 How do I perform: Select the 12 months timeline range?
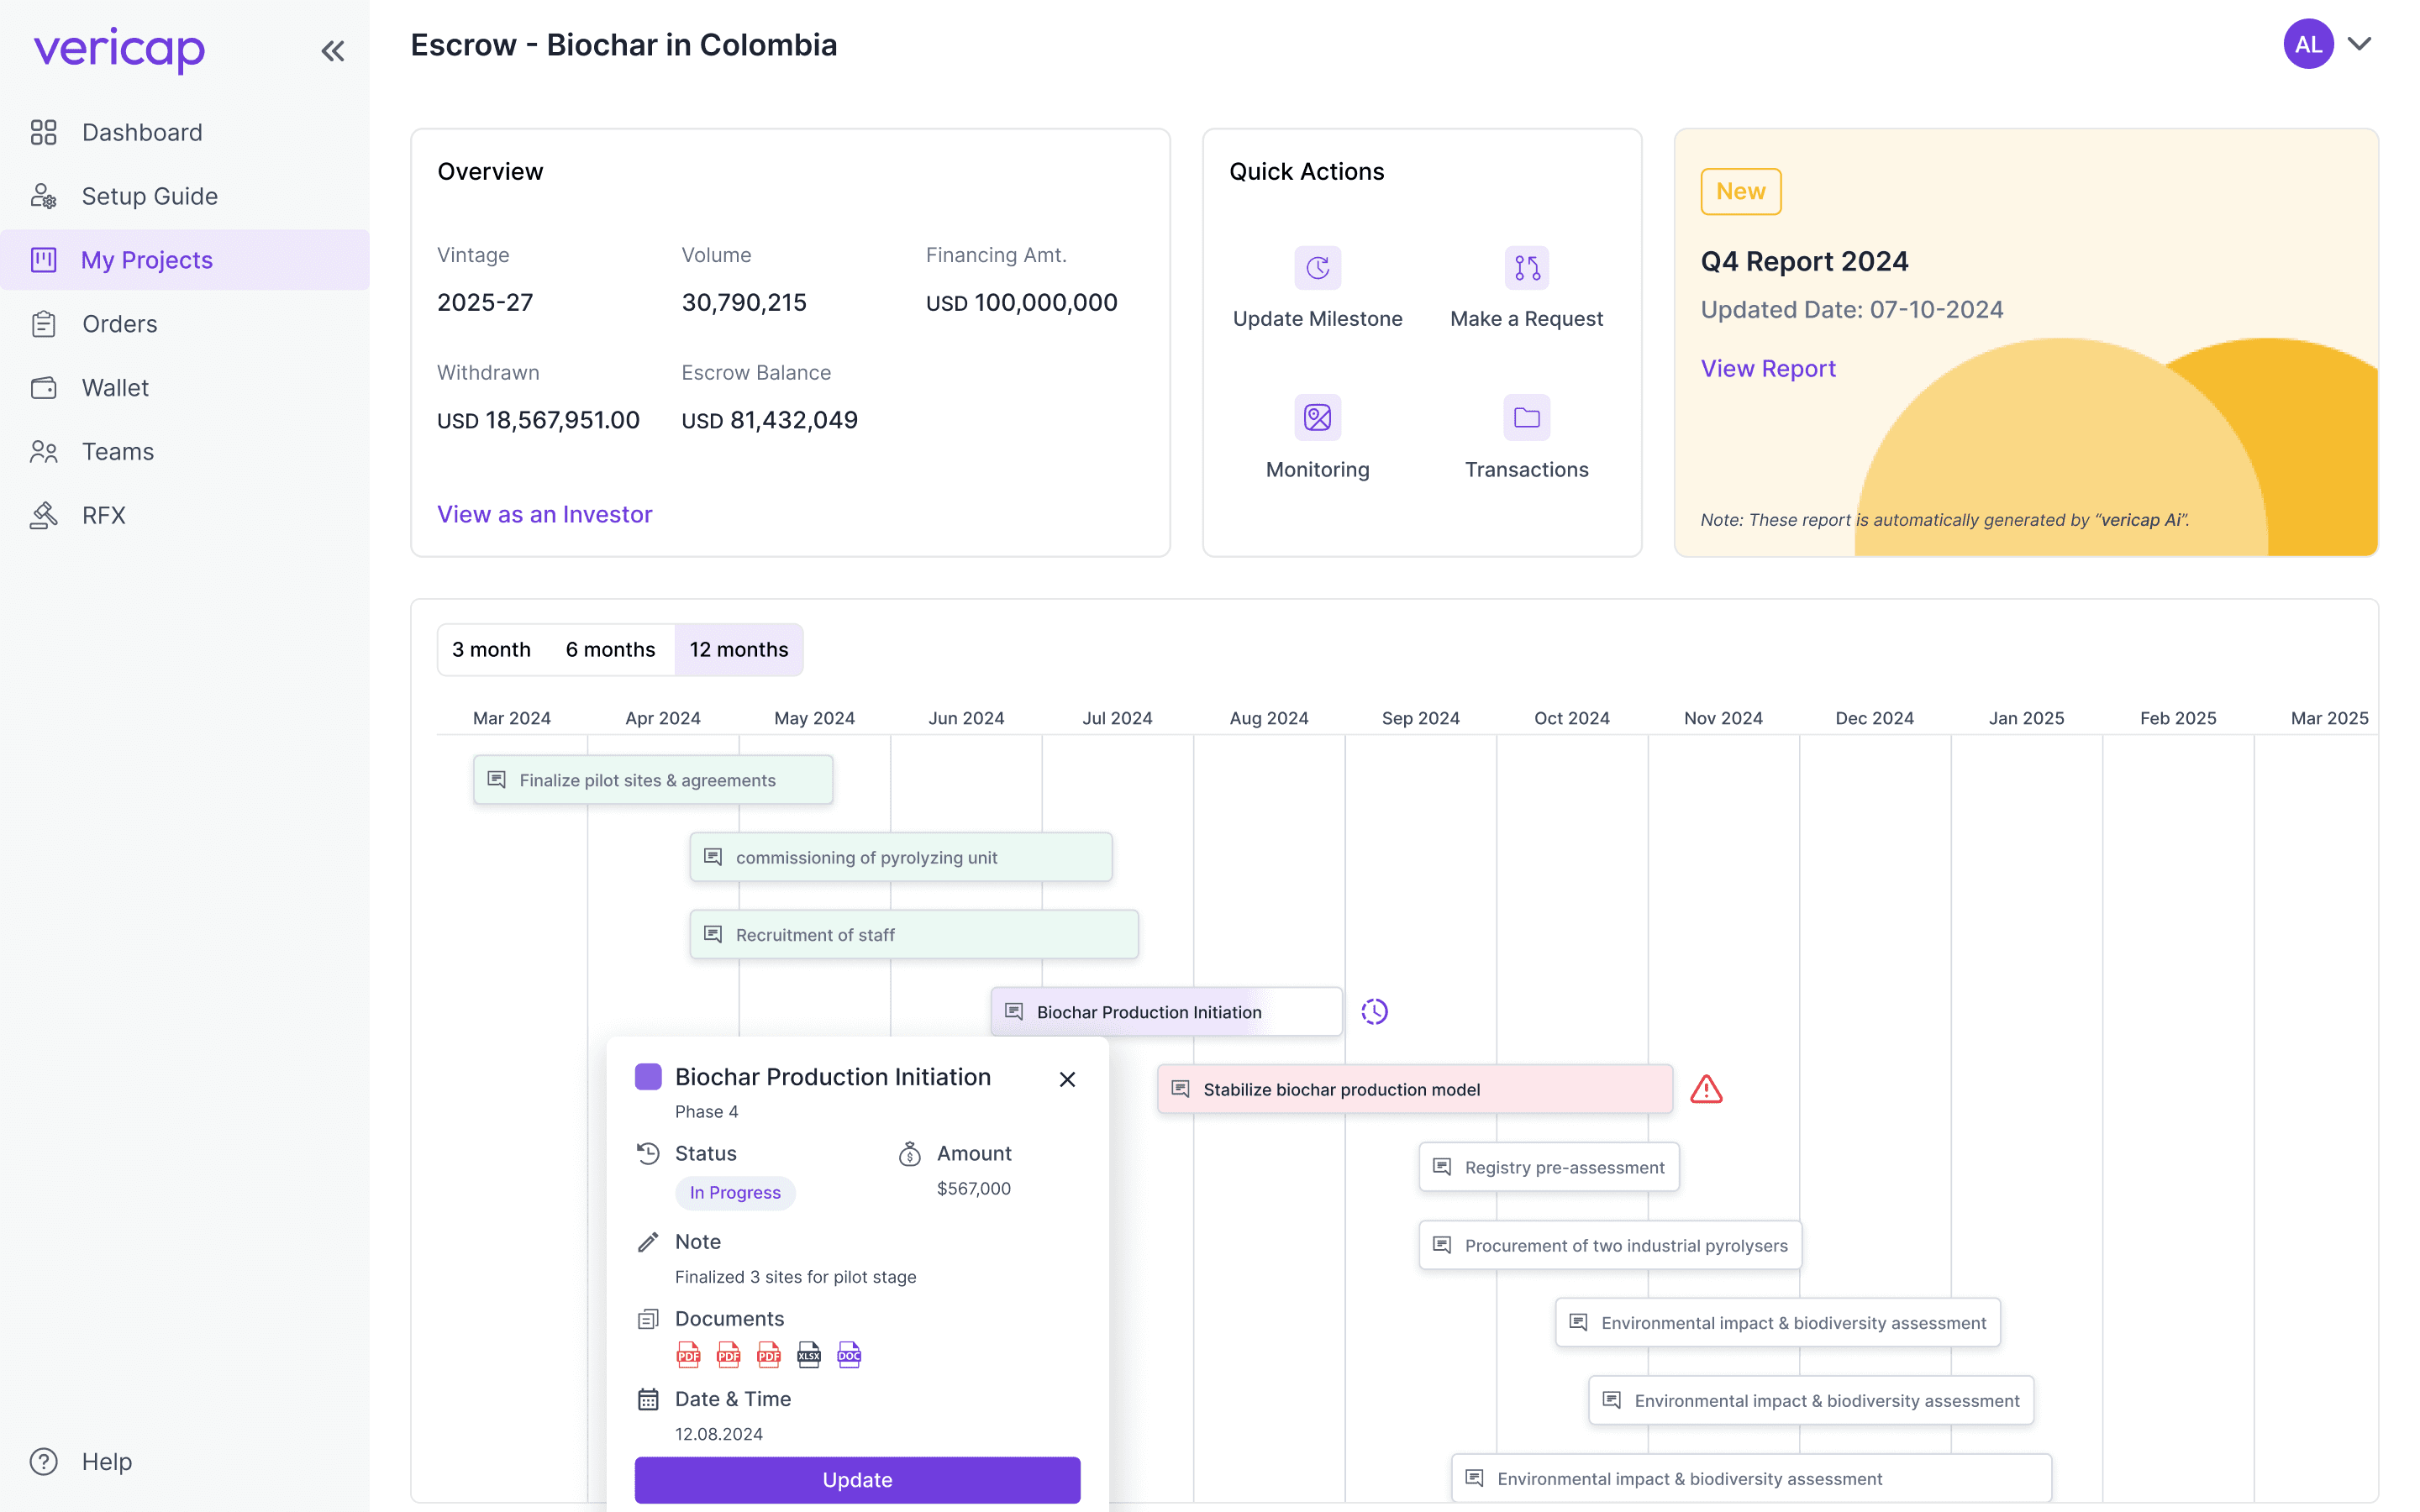738,650
